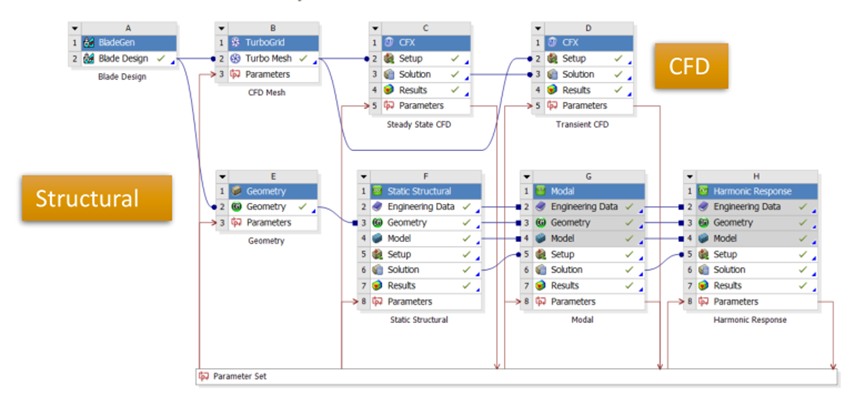The height and width of the screenshot is (406, 865).
Task: Open the system F dropdown arrow
Action: [x=364, y=177]
